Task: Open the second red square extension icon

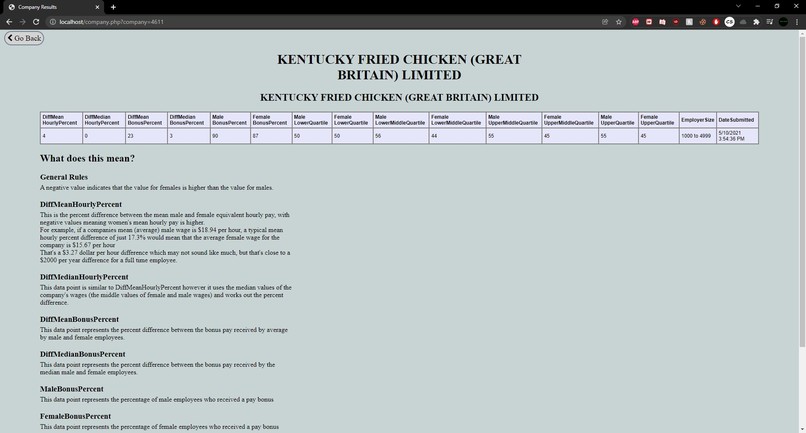Action: point(649,22)
